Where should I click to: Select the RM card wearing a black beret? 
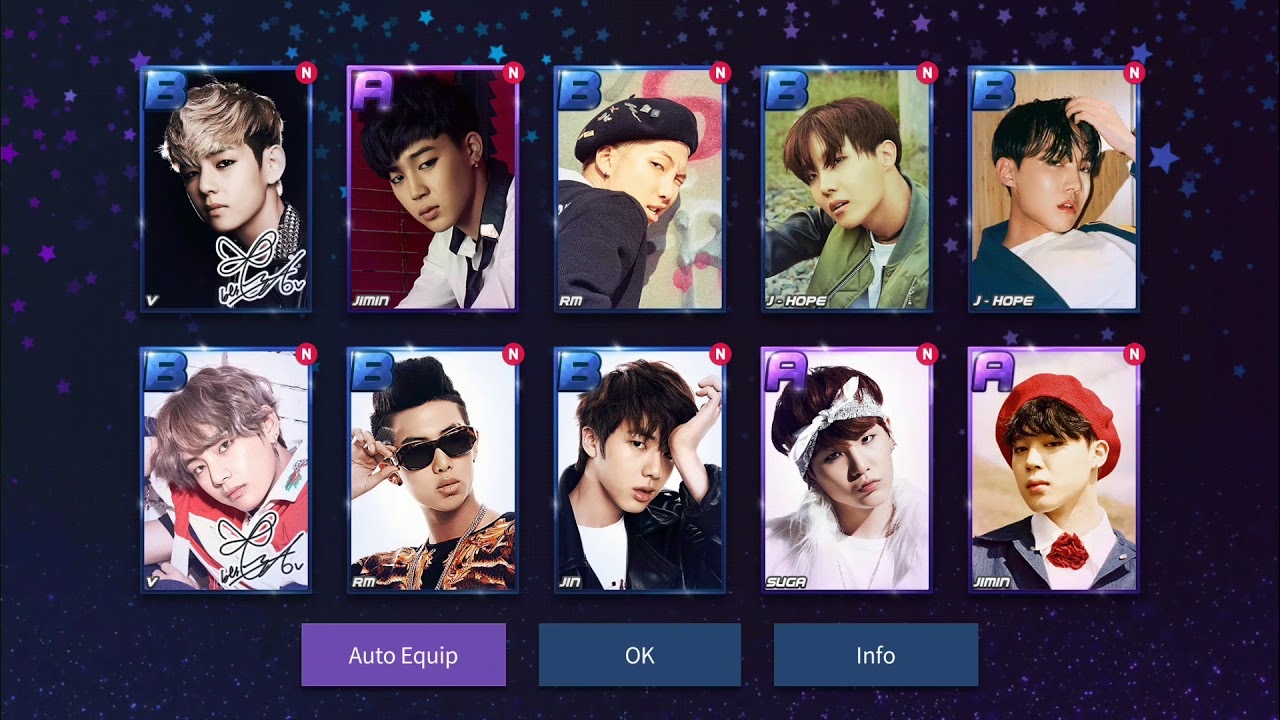point(640,189)
